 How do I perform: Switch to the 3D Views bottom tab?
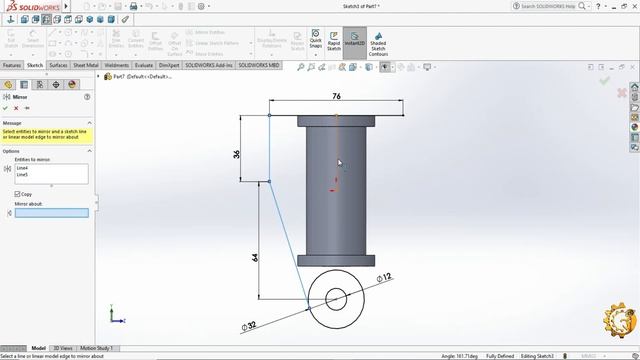click(63, 348)
